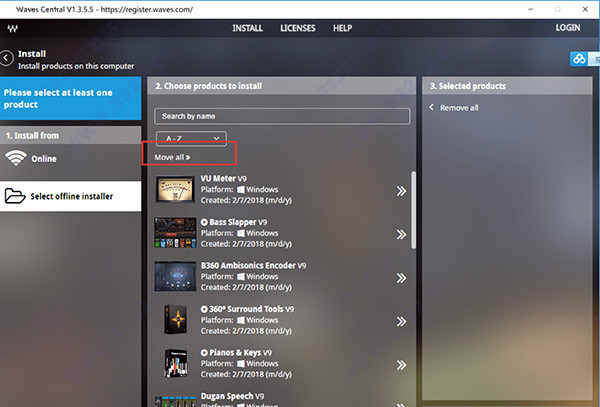Click the Wi-Fi Online icon
This screenshot has width=600, height=407.
click(x=16, y=158)
